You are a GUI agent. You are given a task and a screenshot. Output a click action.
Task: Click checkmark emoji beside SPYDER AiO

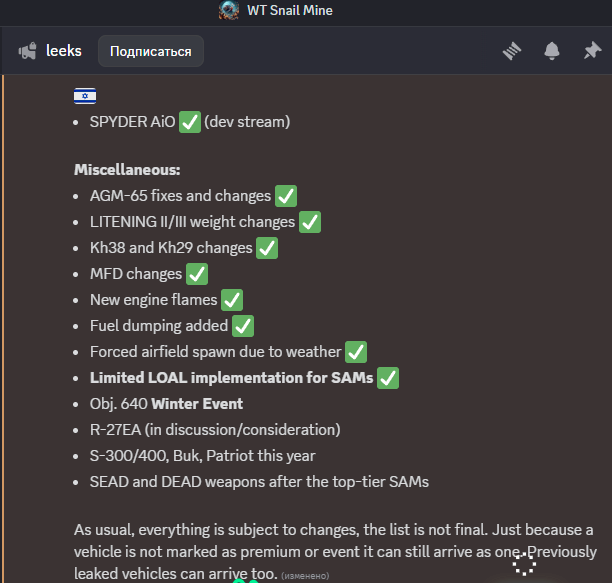click(x=190, y=123)
